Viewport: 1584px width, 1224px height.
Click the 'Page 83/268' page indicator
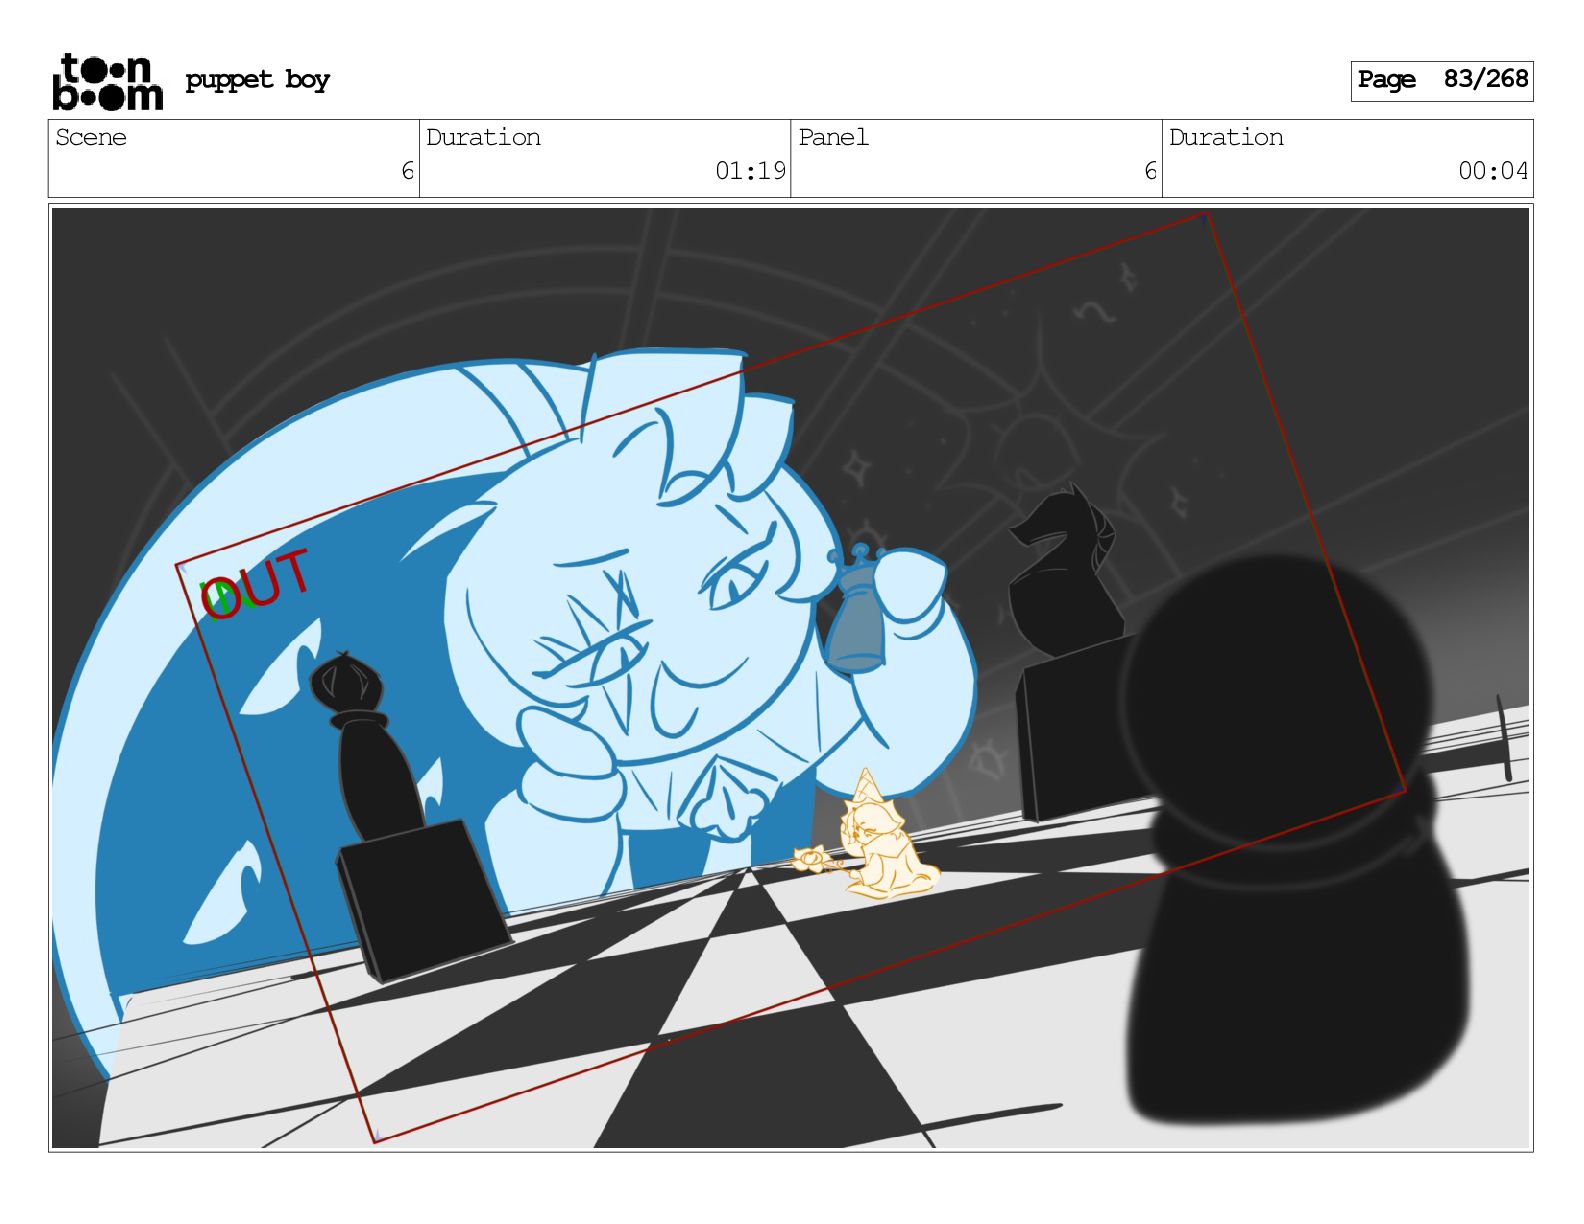point(1442,80)
